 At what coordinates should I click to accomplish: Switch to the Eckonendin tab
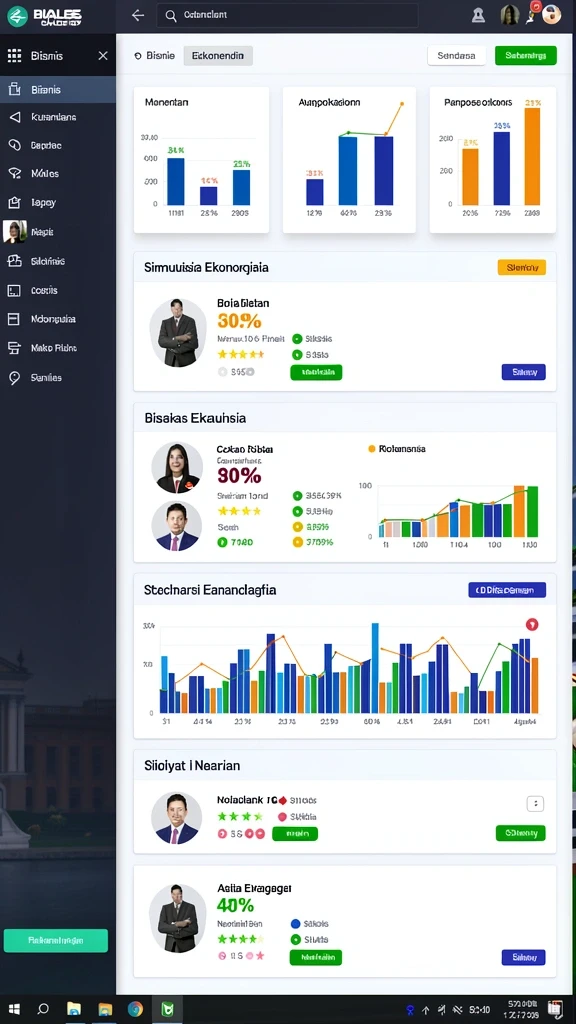(x=218, y=56)
